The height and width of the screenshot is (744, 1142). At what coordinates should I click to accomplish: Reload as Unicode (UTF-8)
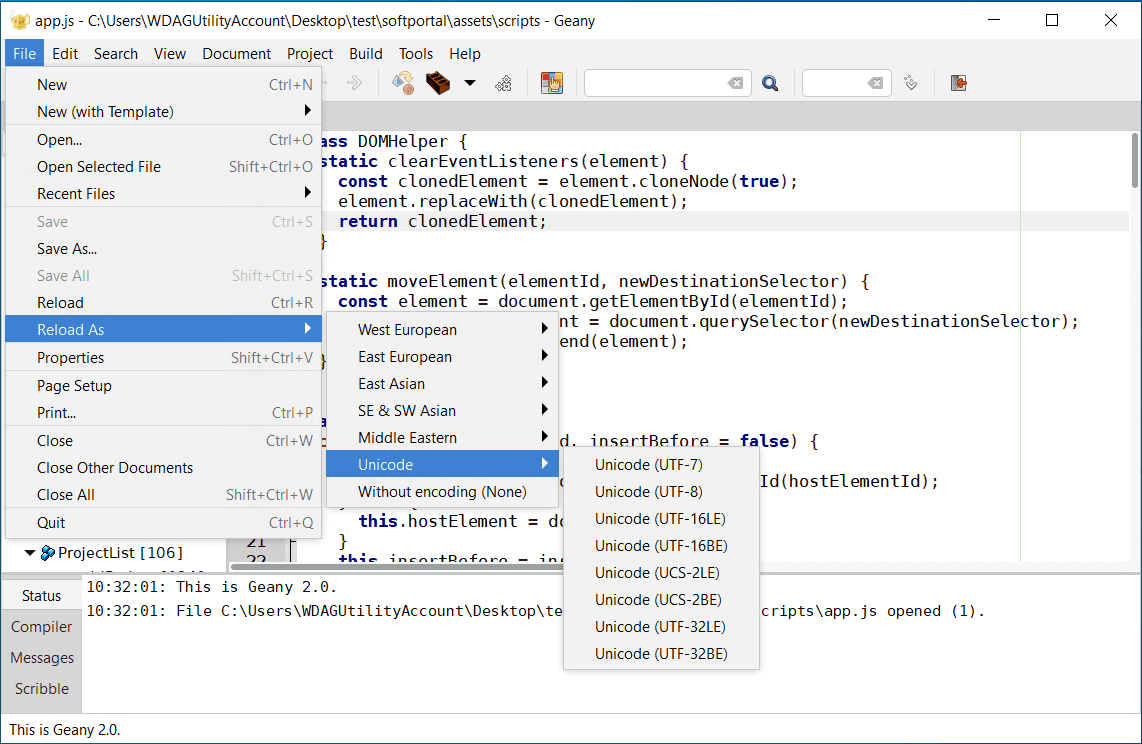[x=661, y=491]
